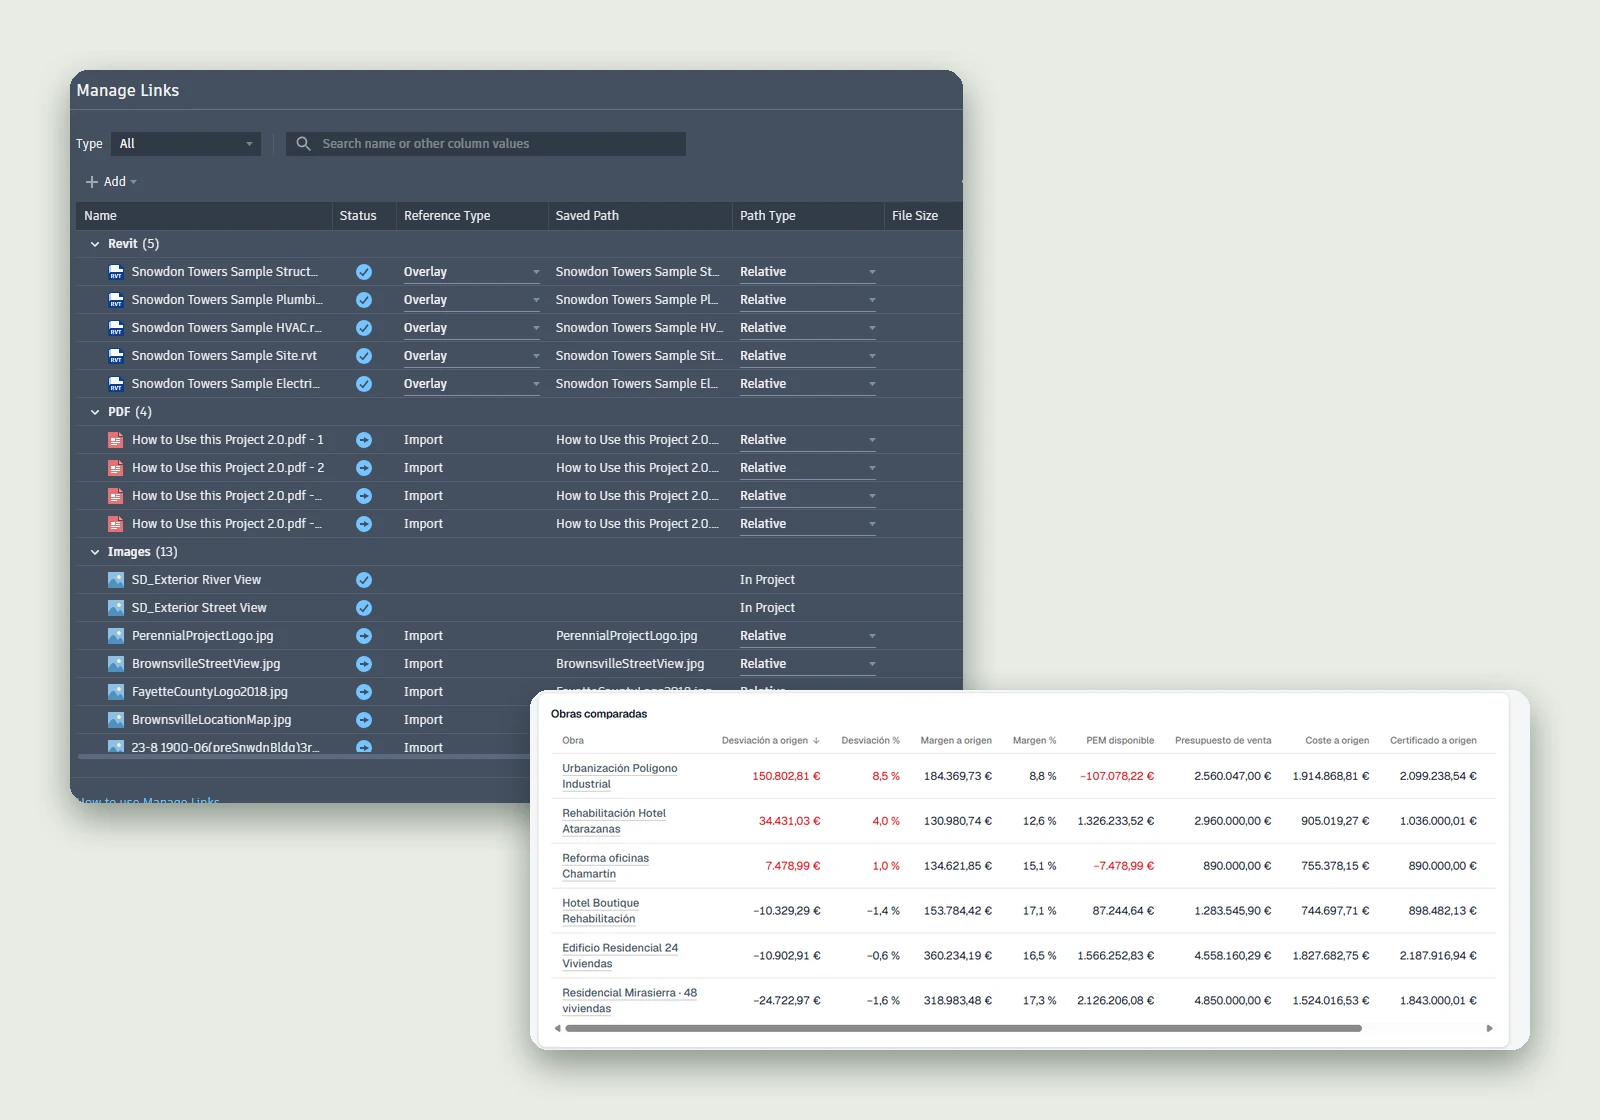Open the Overlay reference type dropdown for Snowdon Towers Sample Plumbi
This screenshot has height=1120, width=1600.
click(x=471, y=300)
